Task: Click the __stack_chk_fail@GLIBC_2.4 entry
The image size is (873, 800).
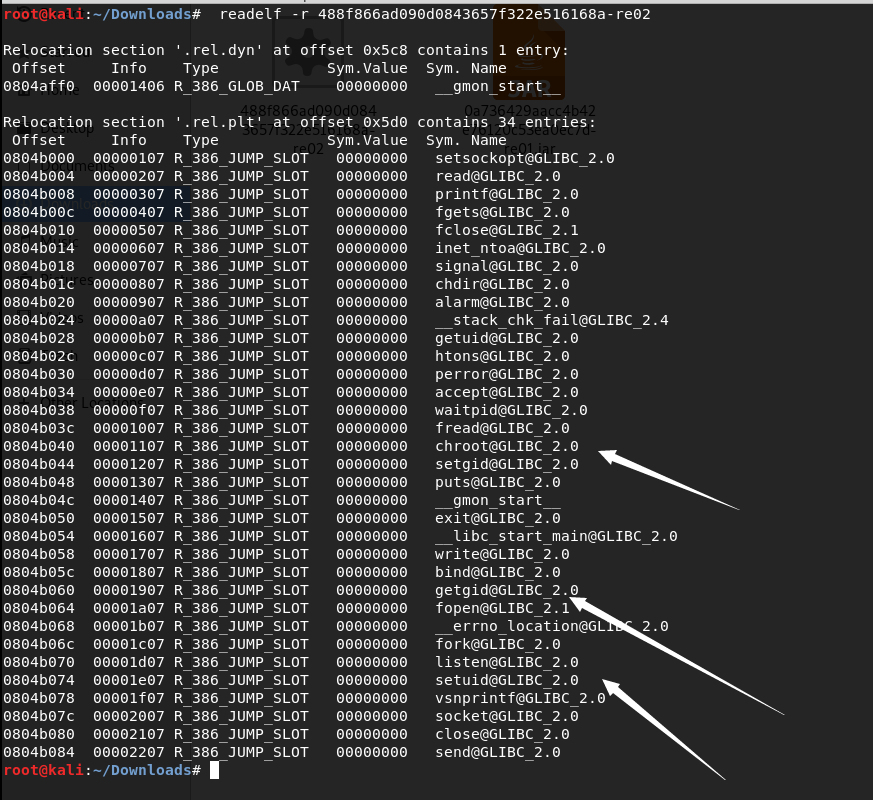Action: tap(552, 320)
